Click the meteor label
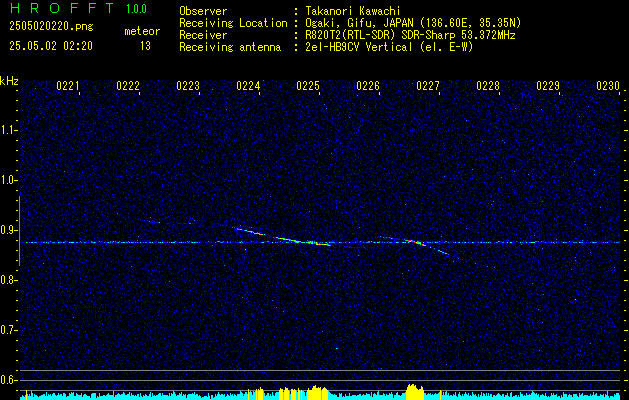This screenshot has height=400, width=629. [x=142, y=31]
